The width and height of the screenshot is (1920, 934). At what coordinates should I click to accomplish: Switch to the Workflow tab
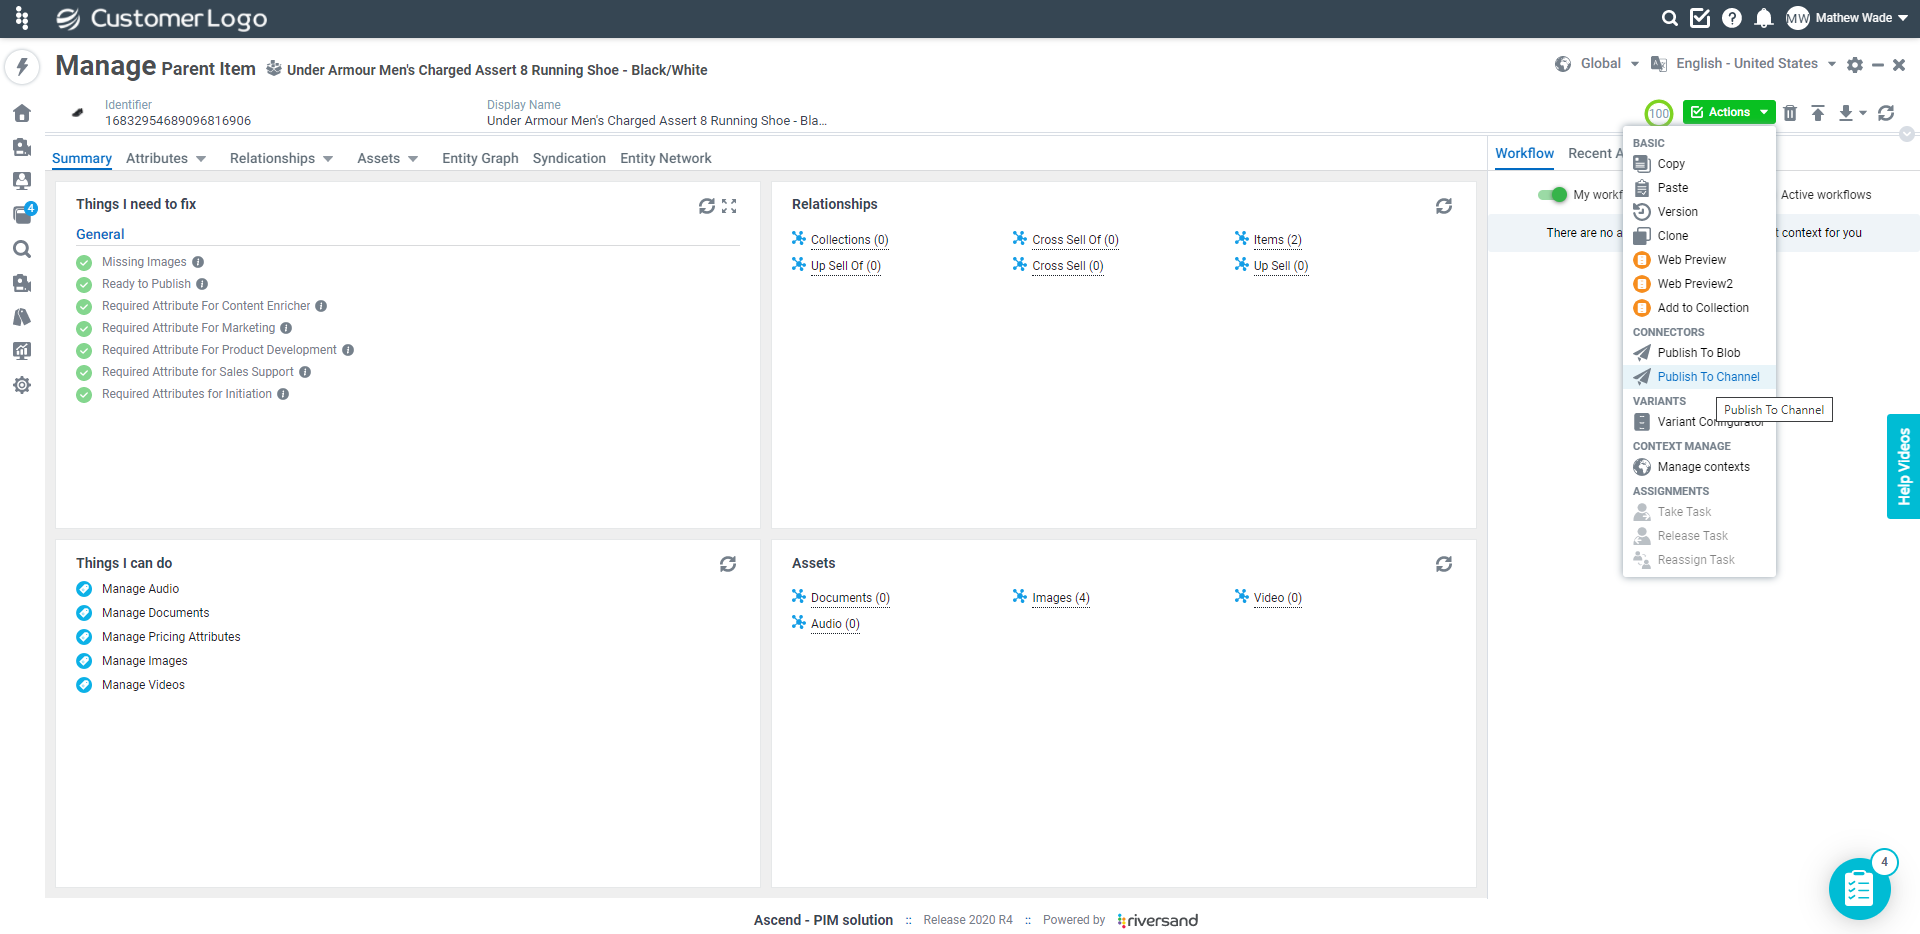point(1525,154)
